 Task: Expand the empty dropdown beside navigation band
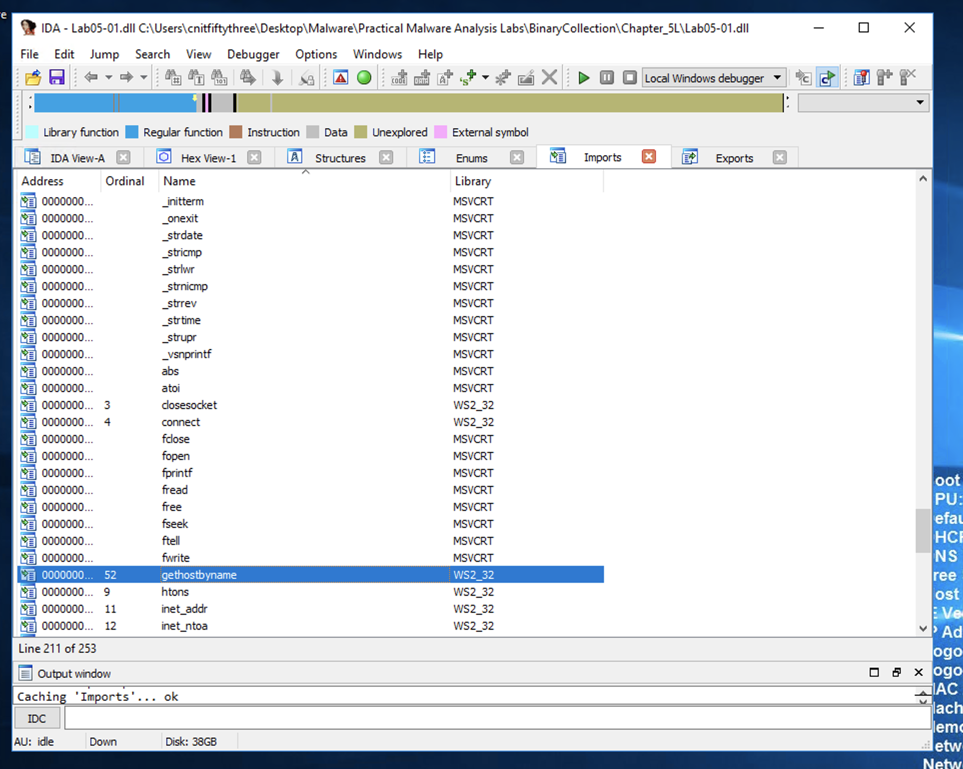[x=920, y=102]
